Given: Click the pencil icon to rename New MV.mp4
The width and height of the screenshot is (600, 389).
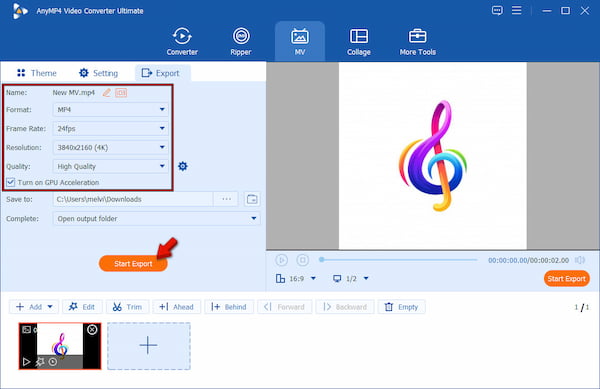Looking at the screenshot, I should click(x=106, y=93).
